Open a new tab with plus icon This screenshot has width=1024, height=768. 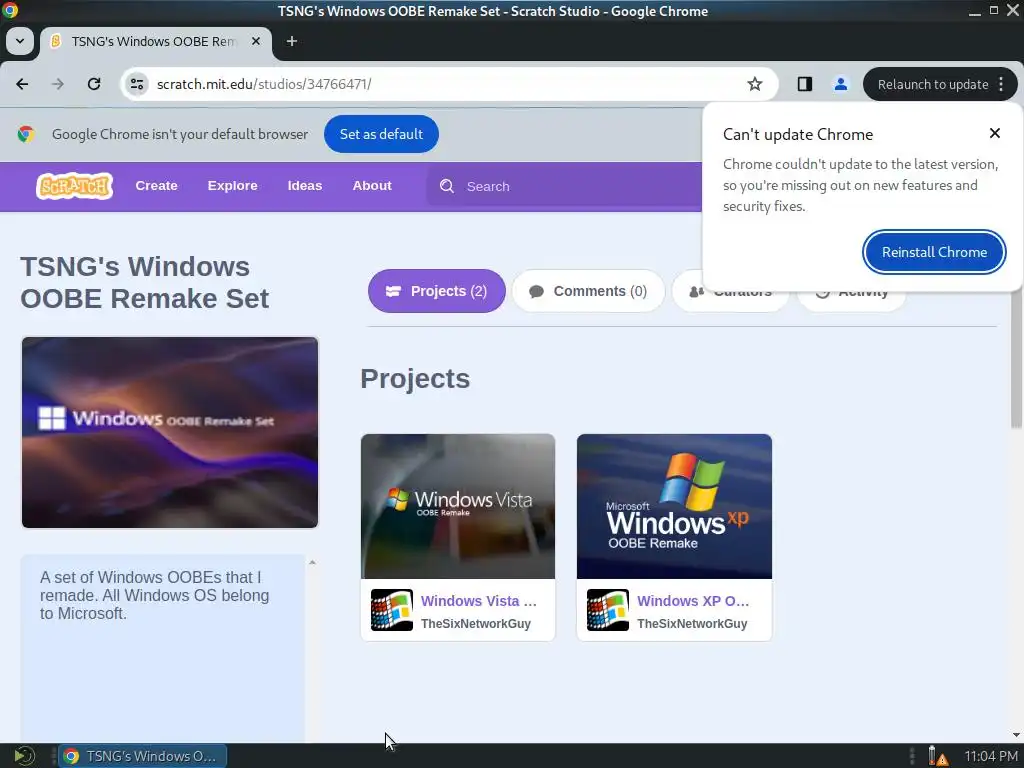[292, 41]
